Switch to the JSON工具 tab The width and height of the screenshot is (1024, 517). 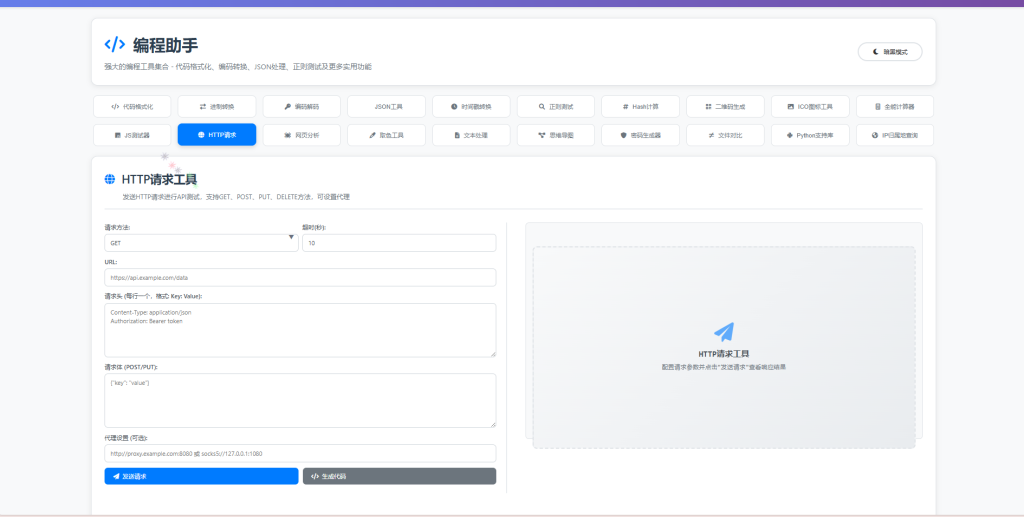point(386,106)
